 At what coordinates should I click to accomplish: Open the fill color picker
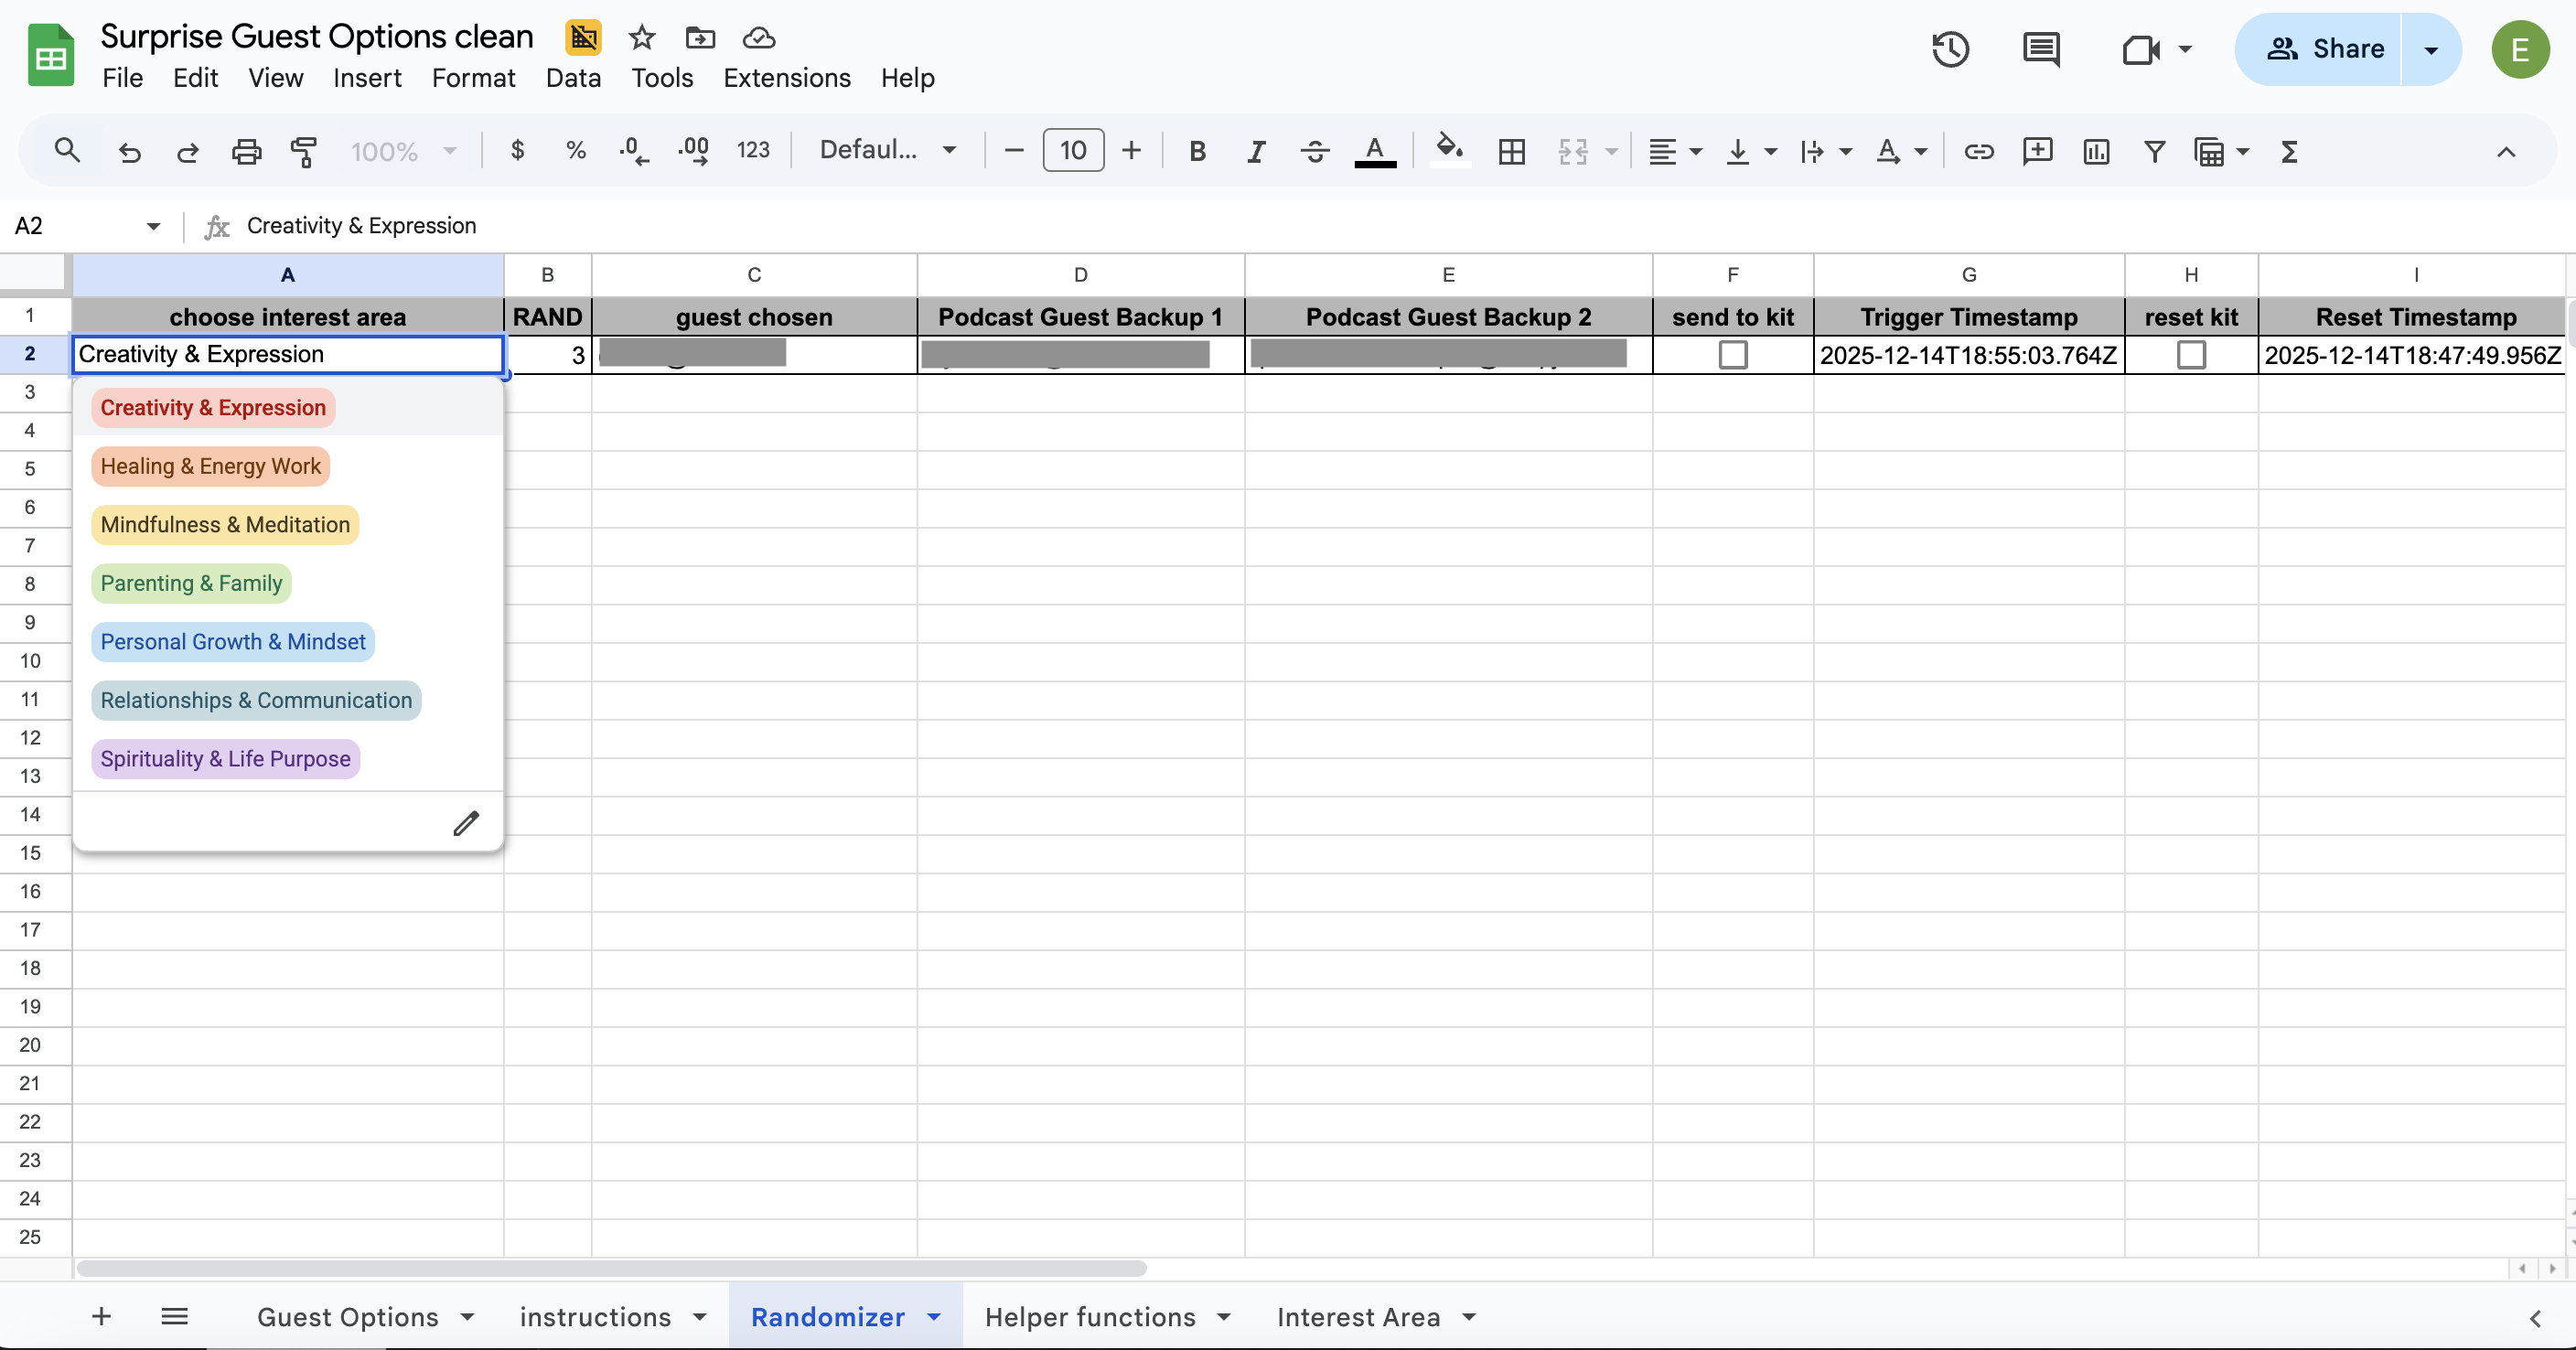click(1449, 151)
